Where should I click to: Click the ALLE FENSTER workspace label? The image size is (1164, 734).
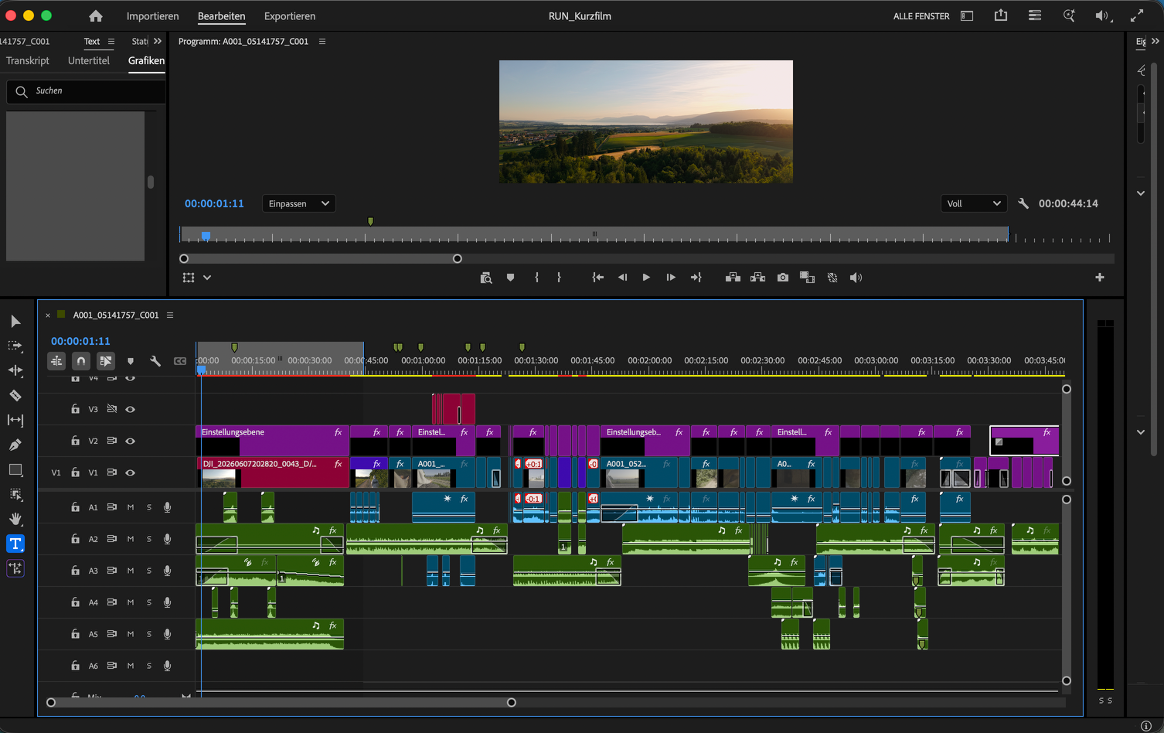click(921, 16)
